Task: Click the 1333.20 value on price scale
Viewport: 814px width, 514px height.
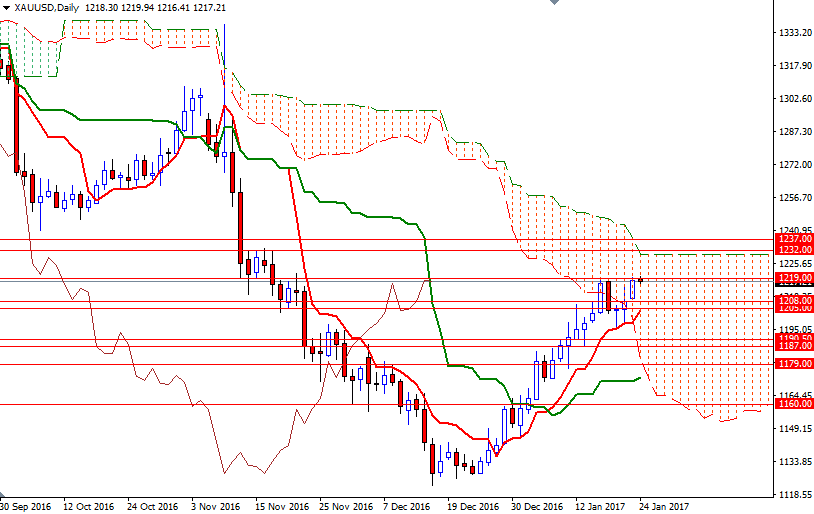Action: [x=793, y=32]
